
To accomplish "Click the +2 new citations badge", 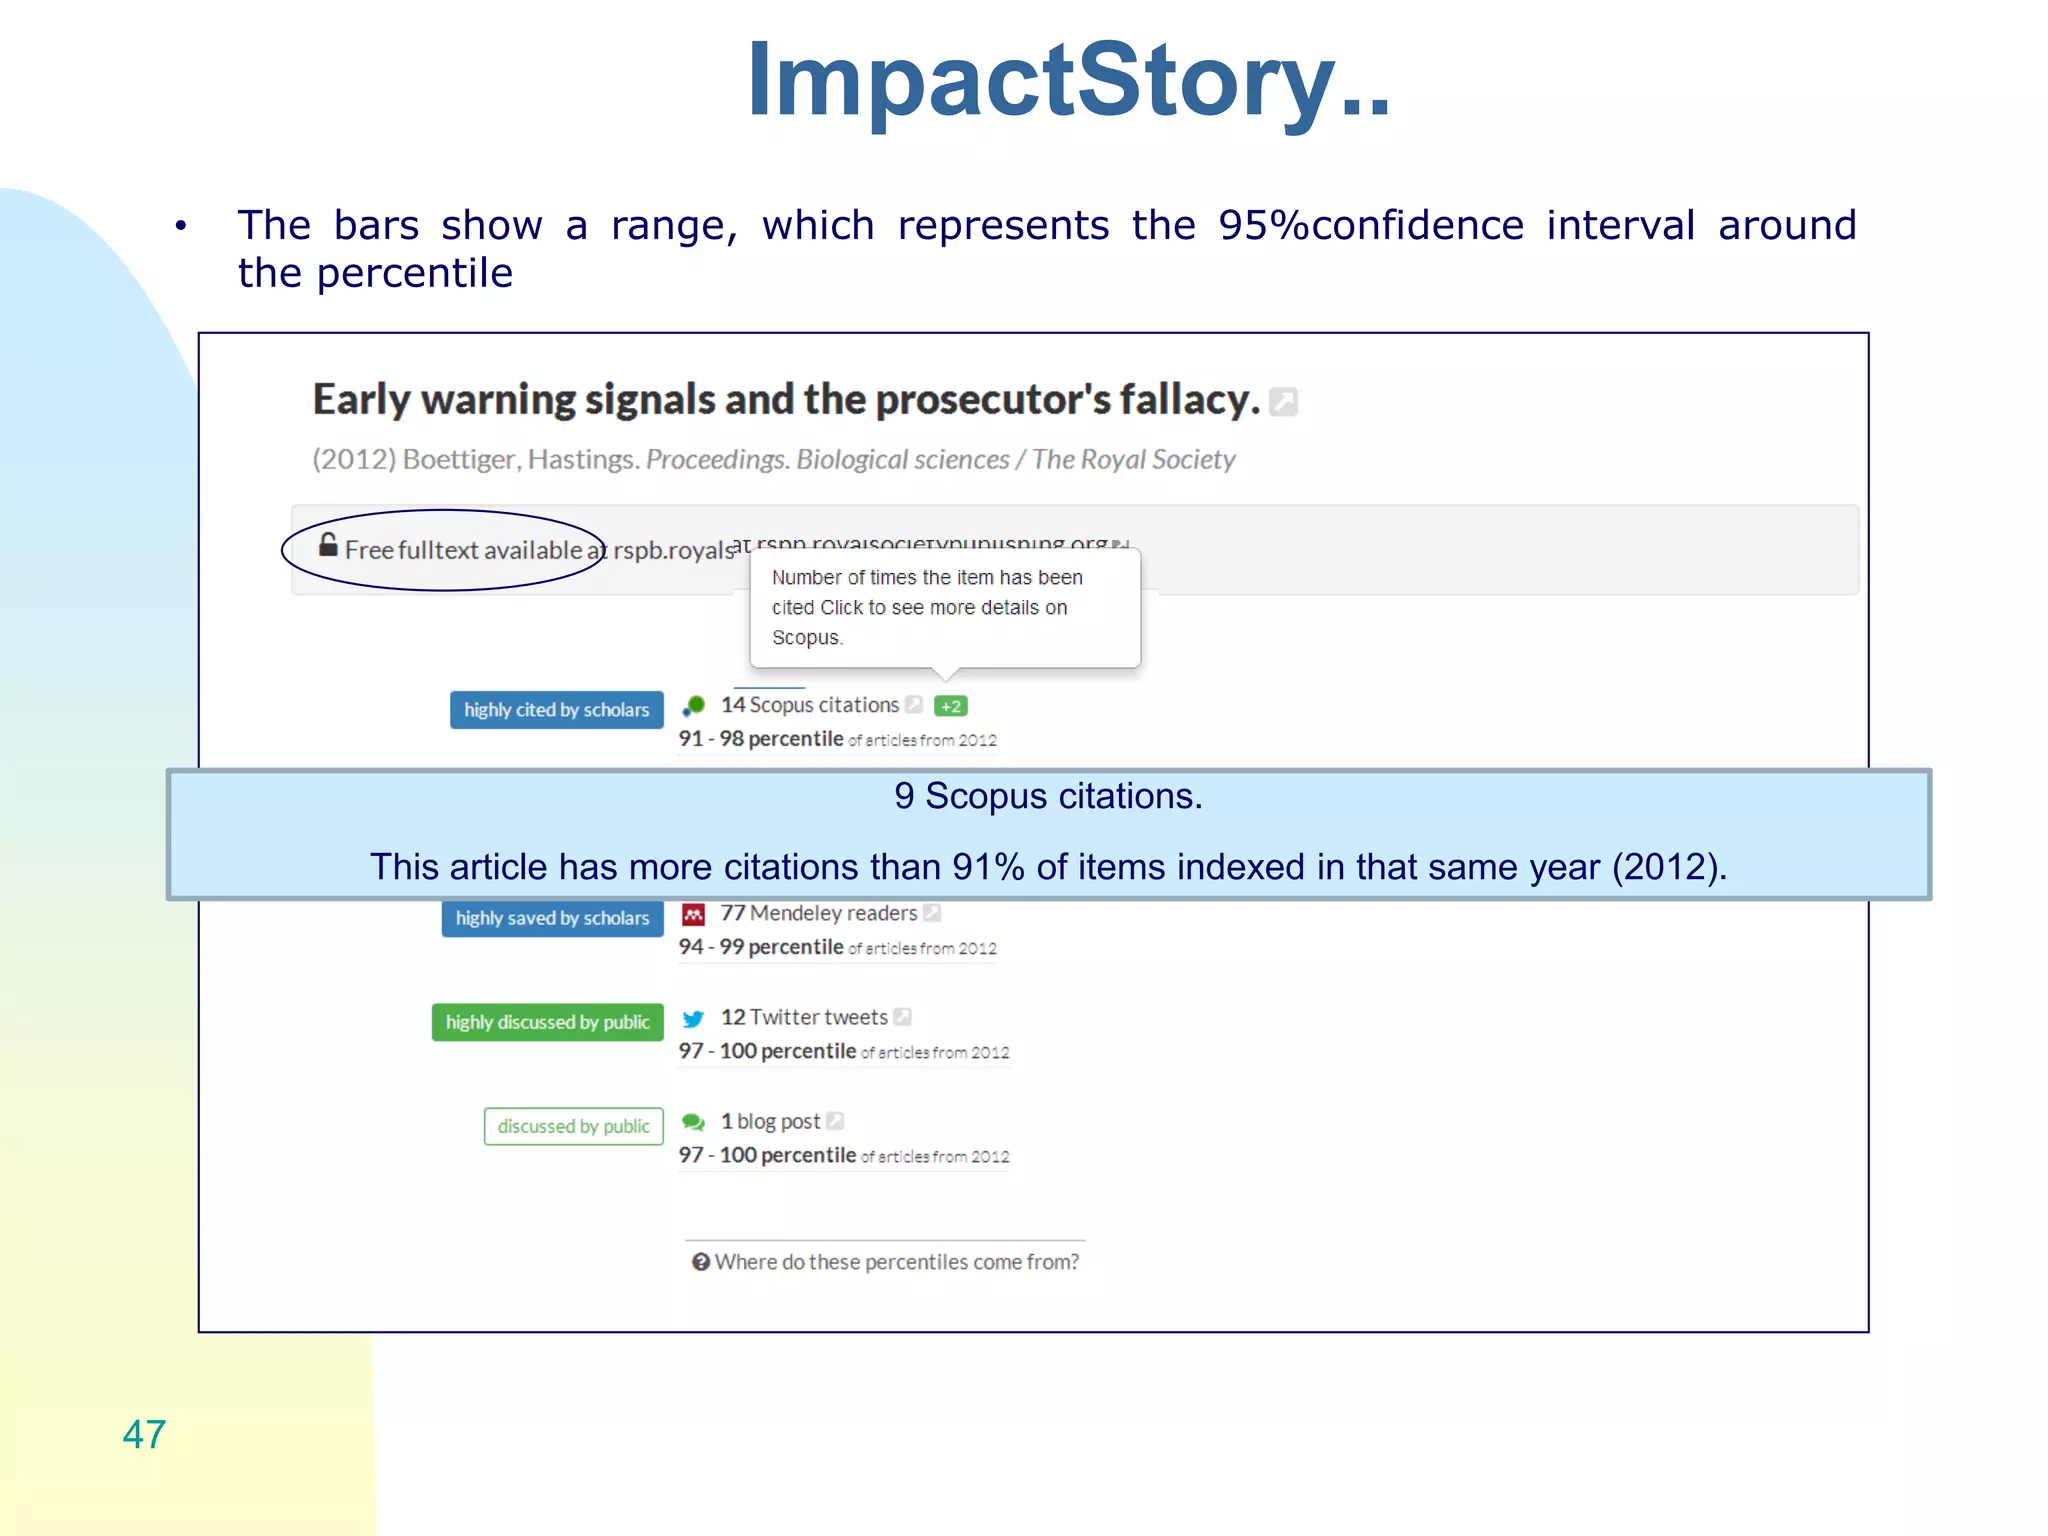I will coord(950,706).
